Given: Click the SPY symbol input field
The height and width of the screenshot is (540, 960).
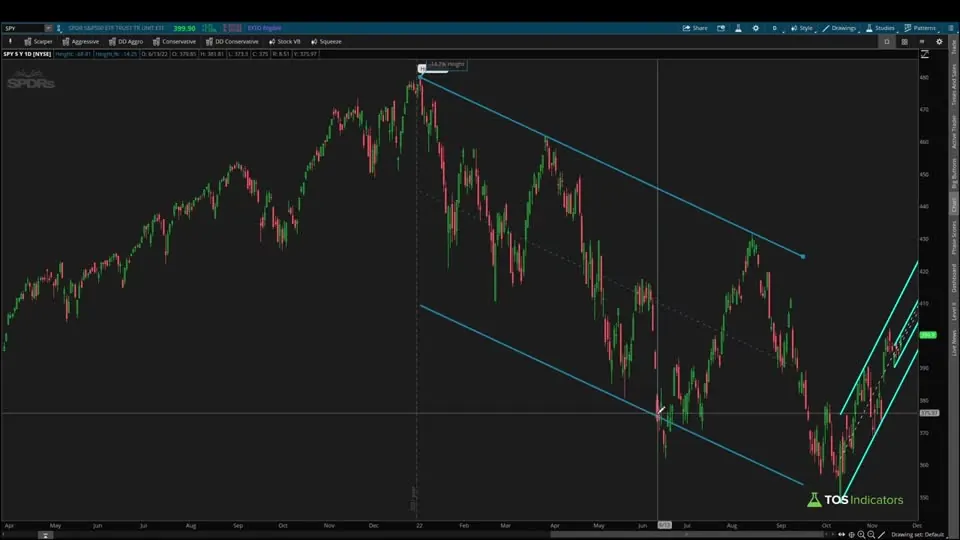Looking at the screenshot, I should (x=23, y=28).
